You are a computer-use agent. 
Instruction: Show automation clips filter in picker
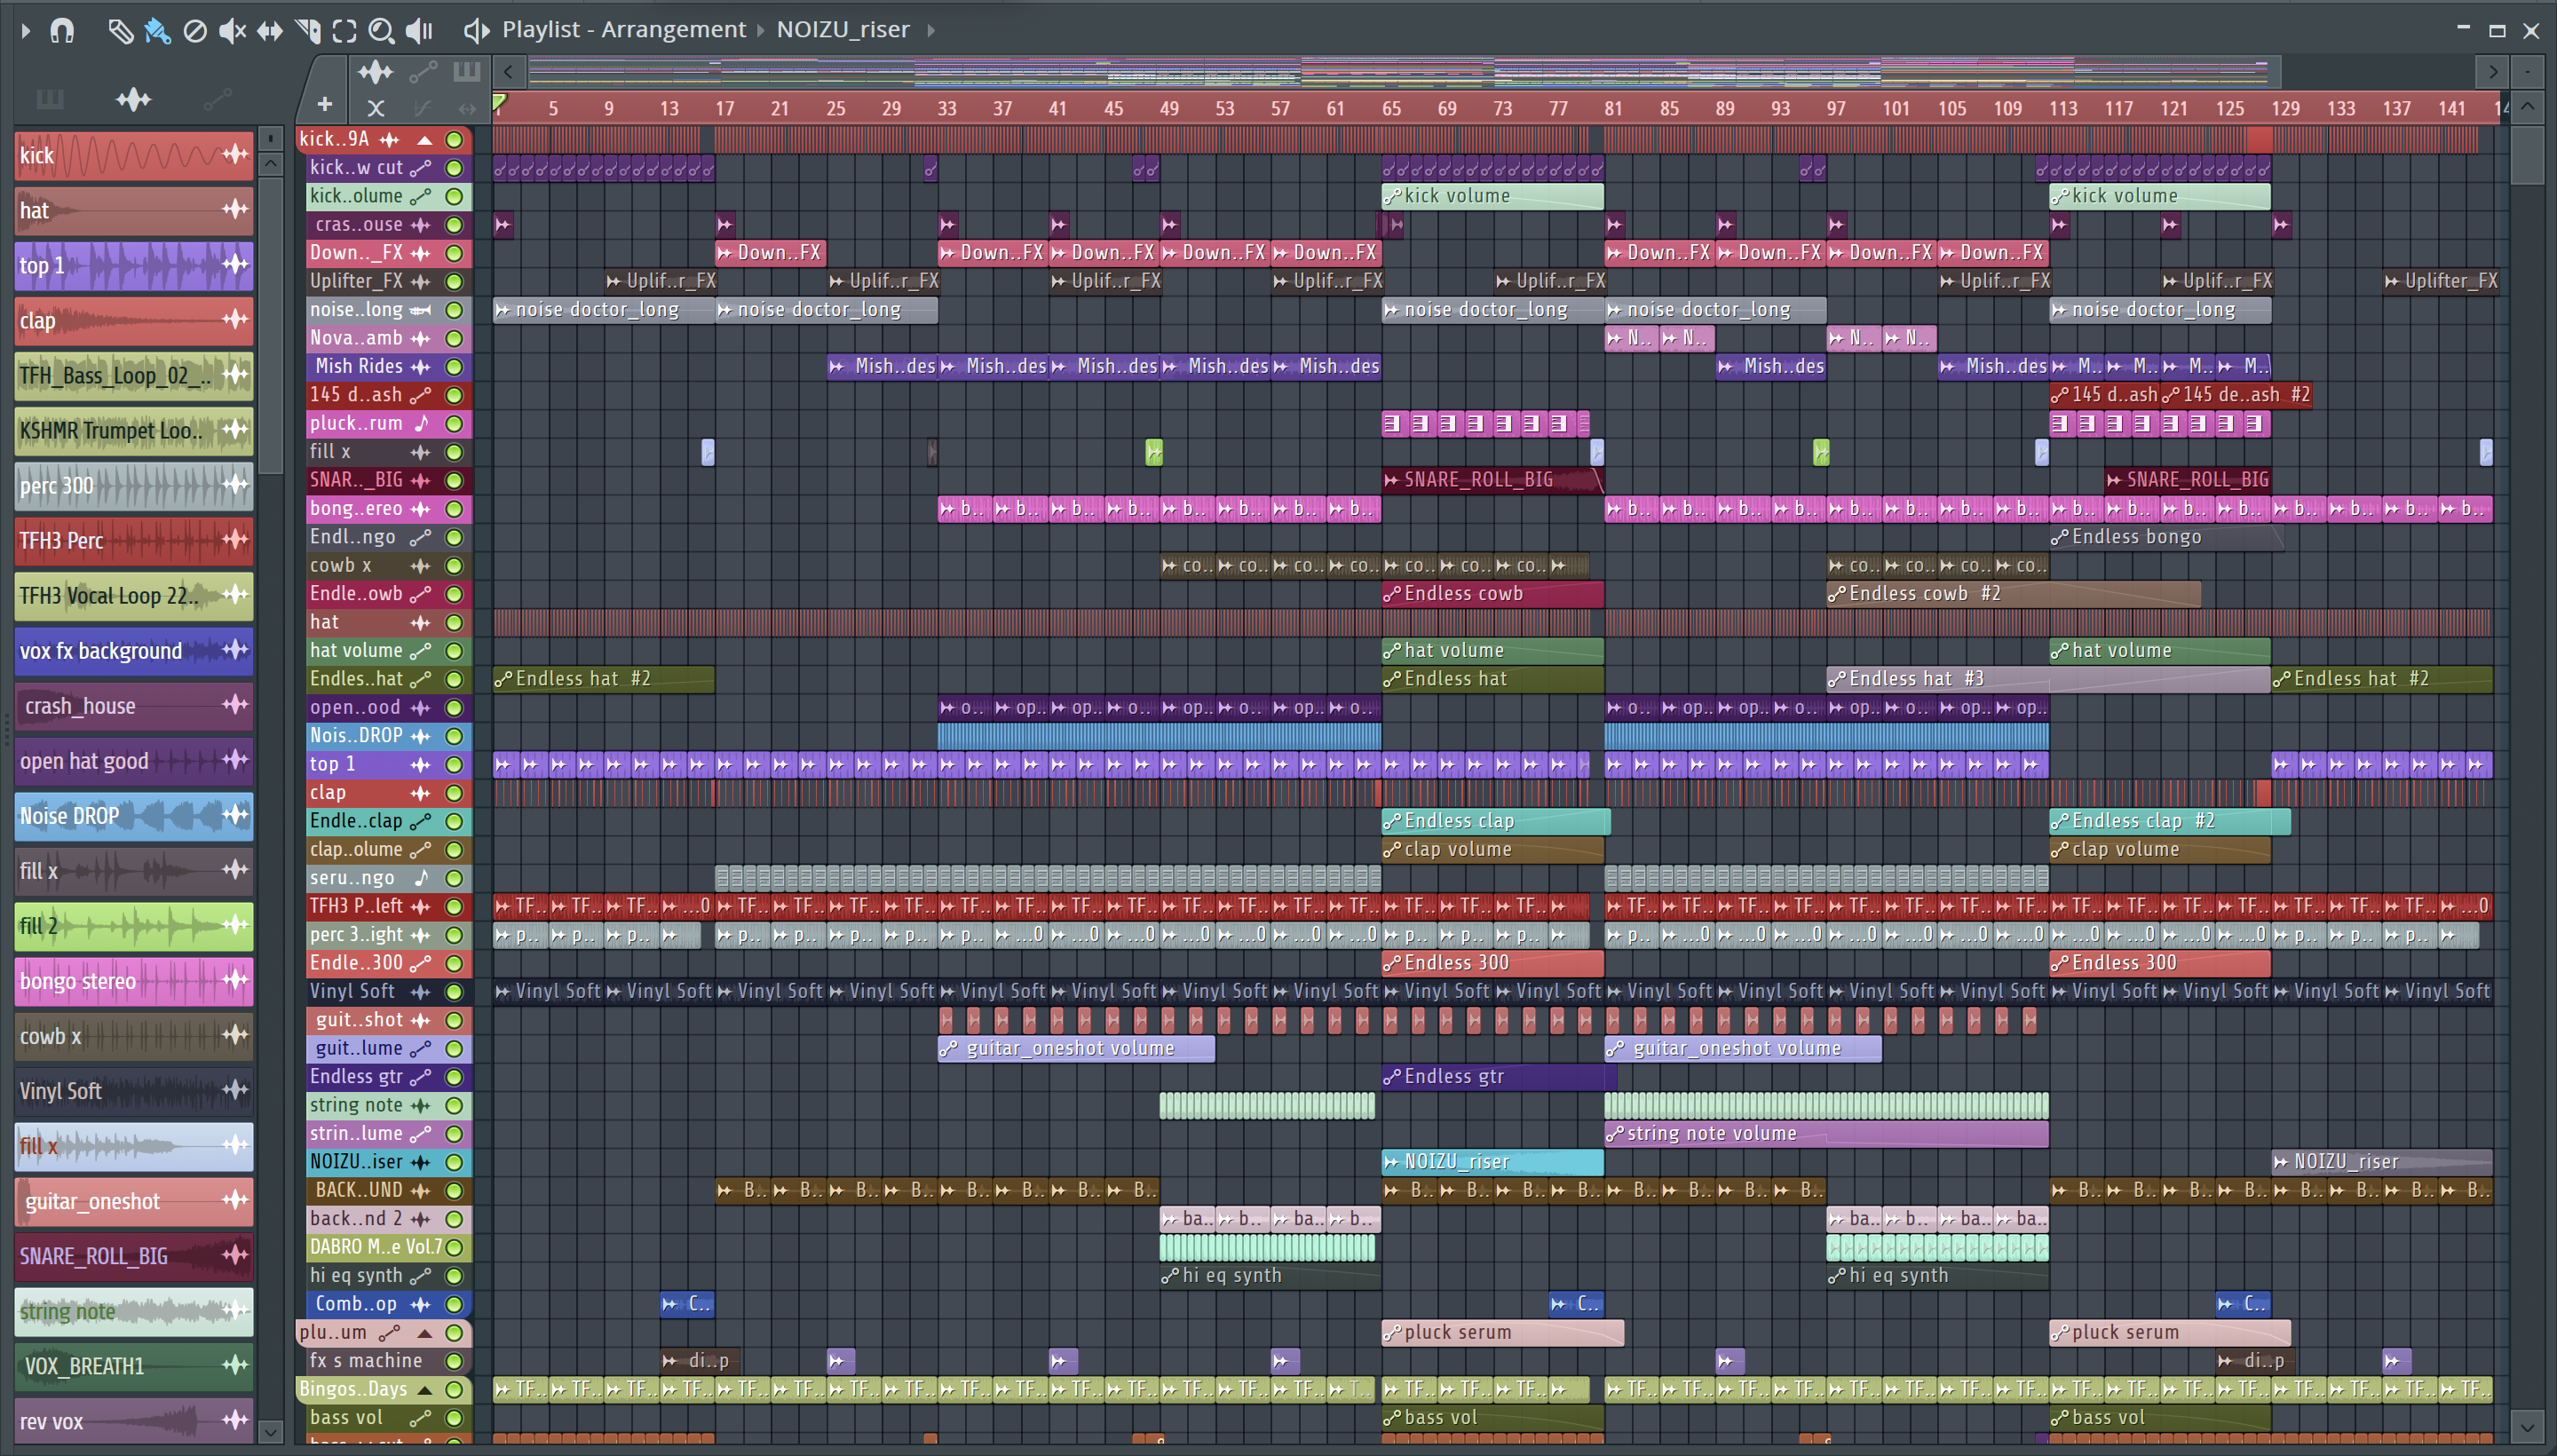click(217, 99)
